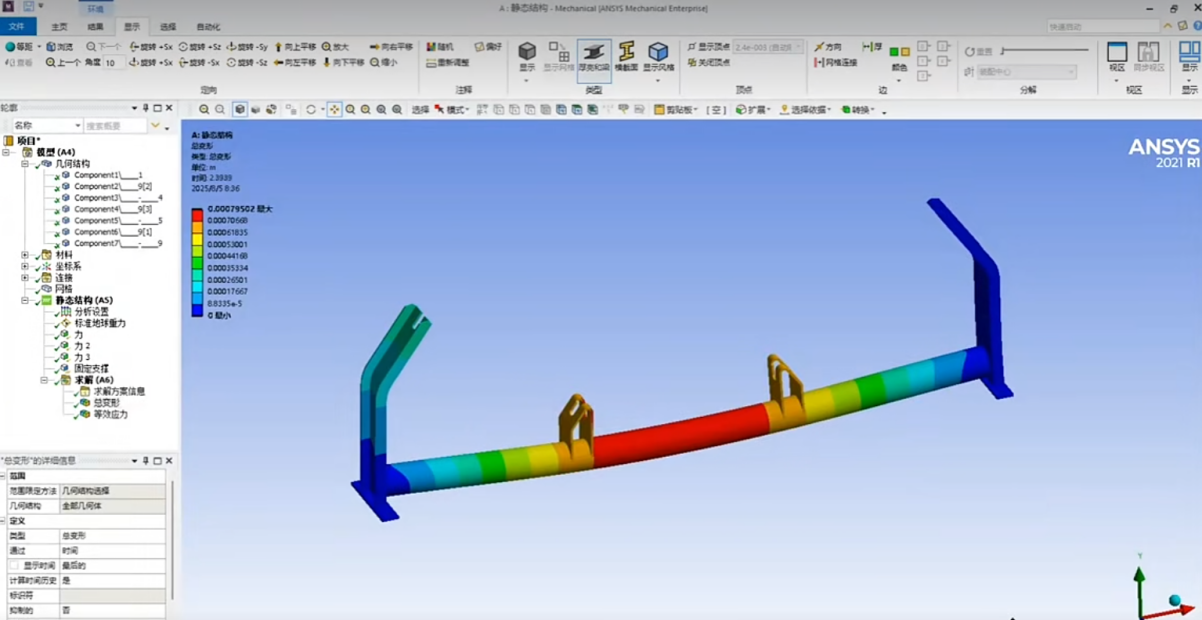Click the 偏好 preferences annotation icon
The width and height of the screenshot is (1202, 620).
point(488,47)
